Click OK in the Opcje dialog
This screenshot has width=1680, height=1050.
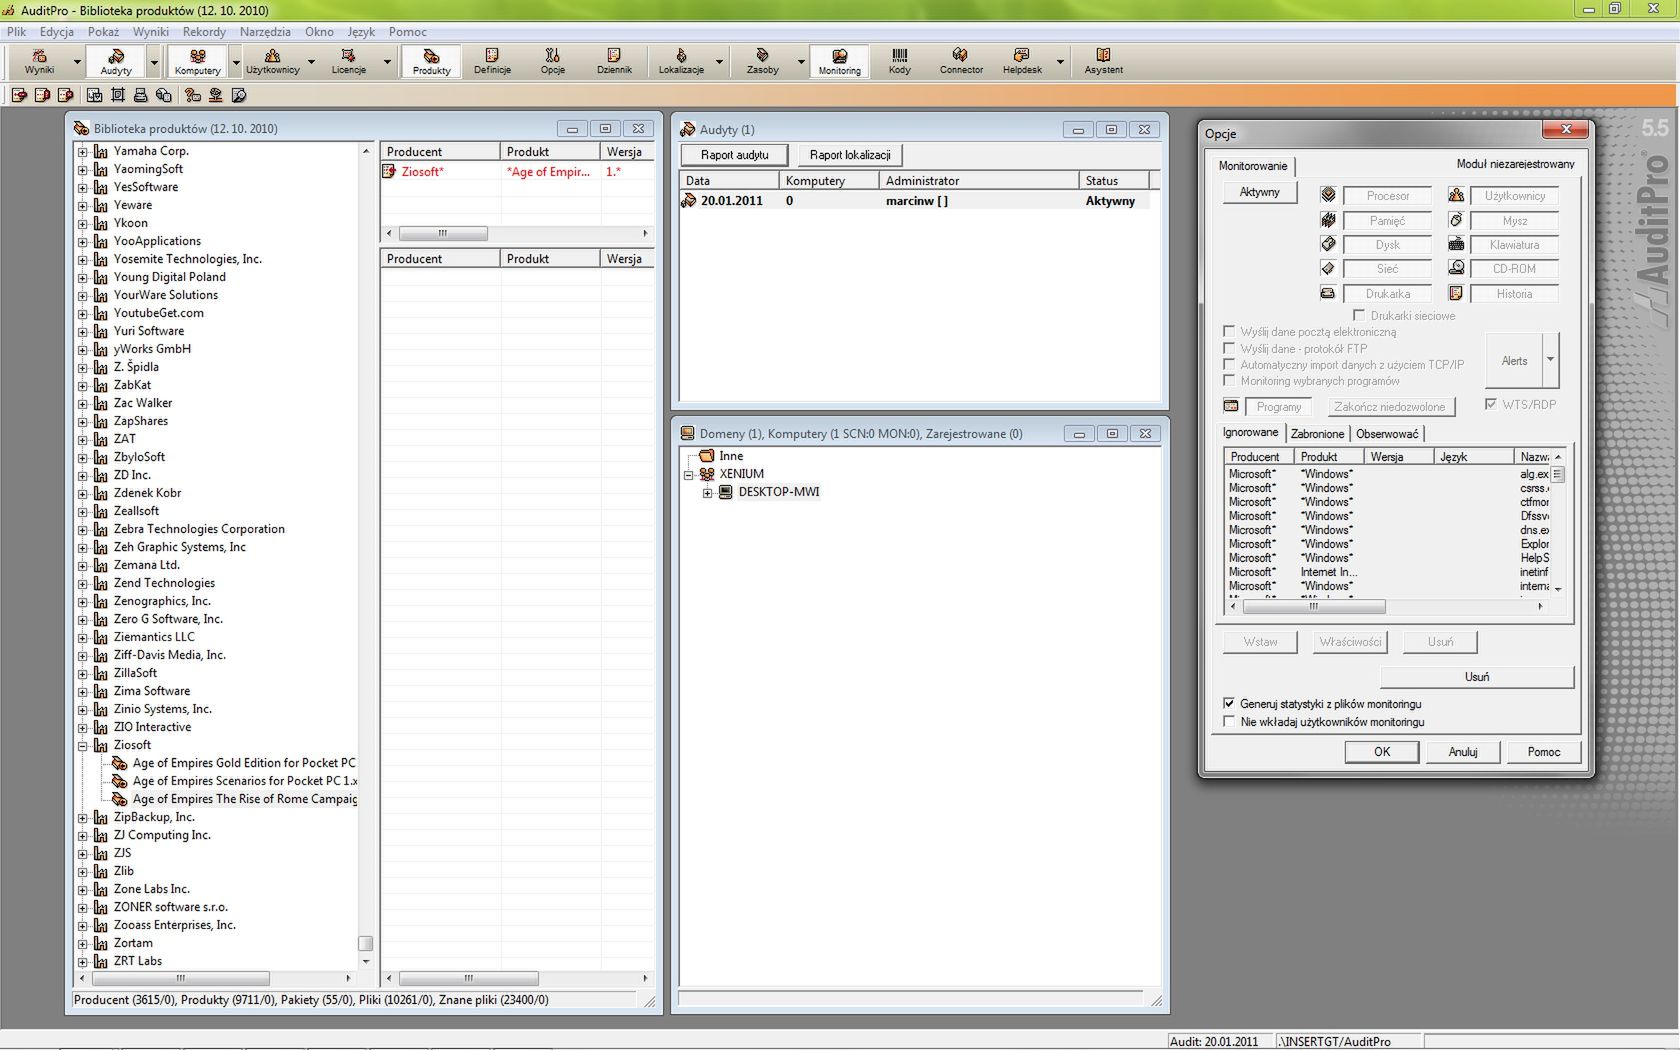point(1381,752)
